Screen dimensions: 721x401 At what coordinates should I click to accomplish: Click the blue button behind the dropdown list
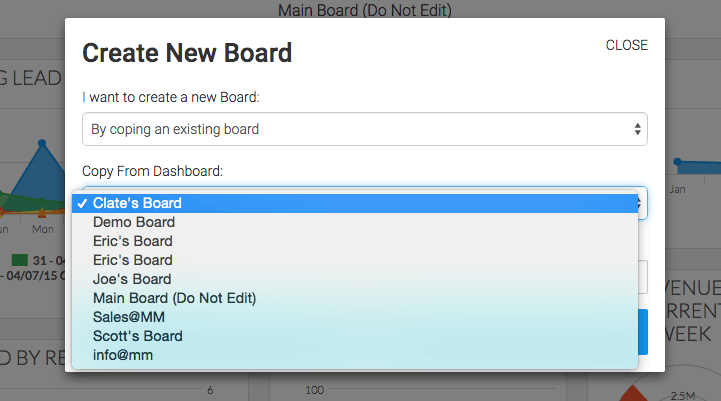pyautogui.click(x=643, y=332)
